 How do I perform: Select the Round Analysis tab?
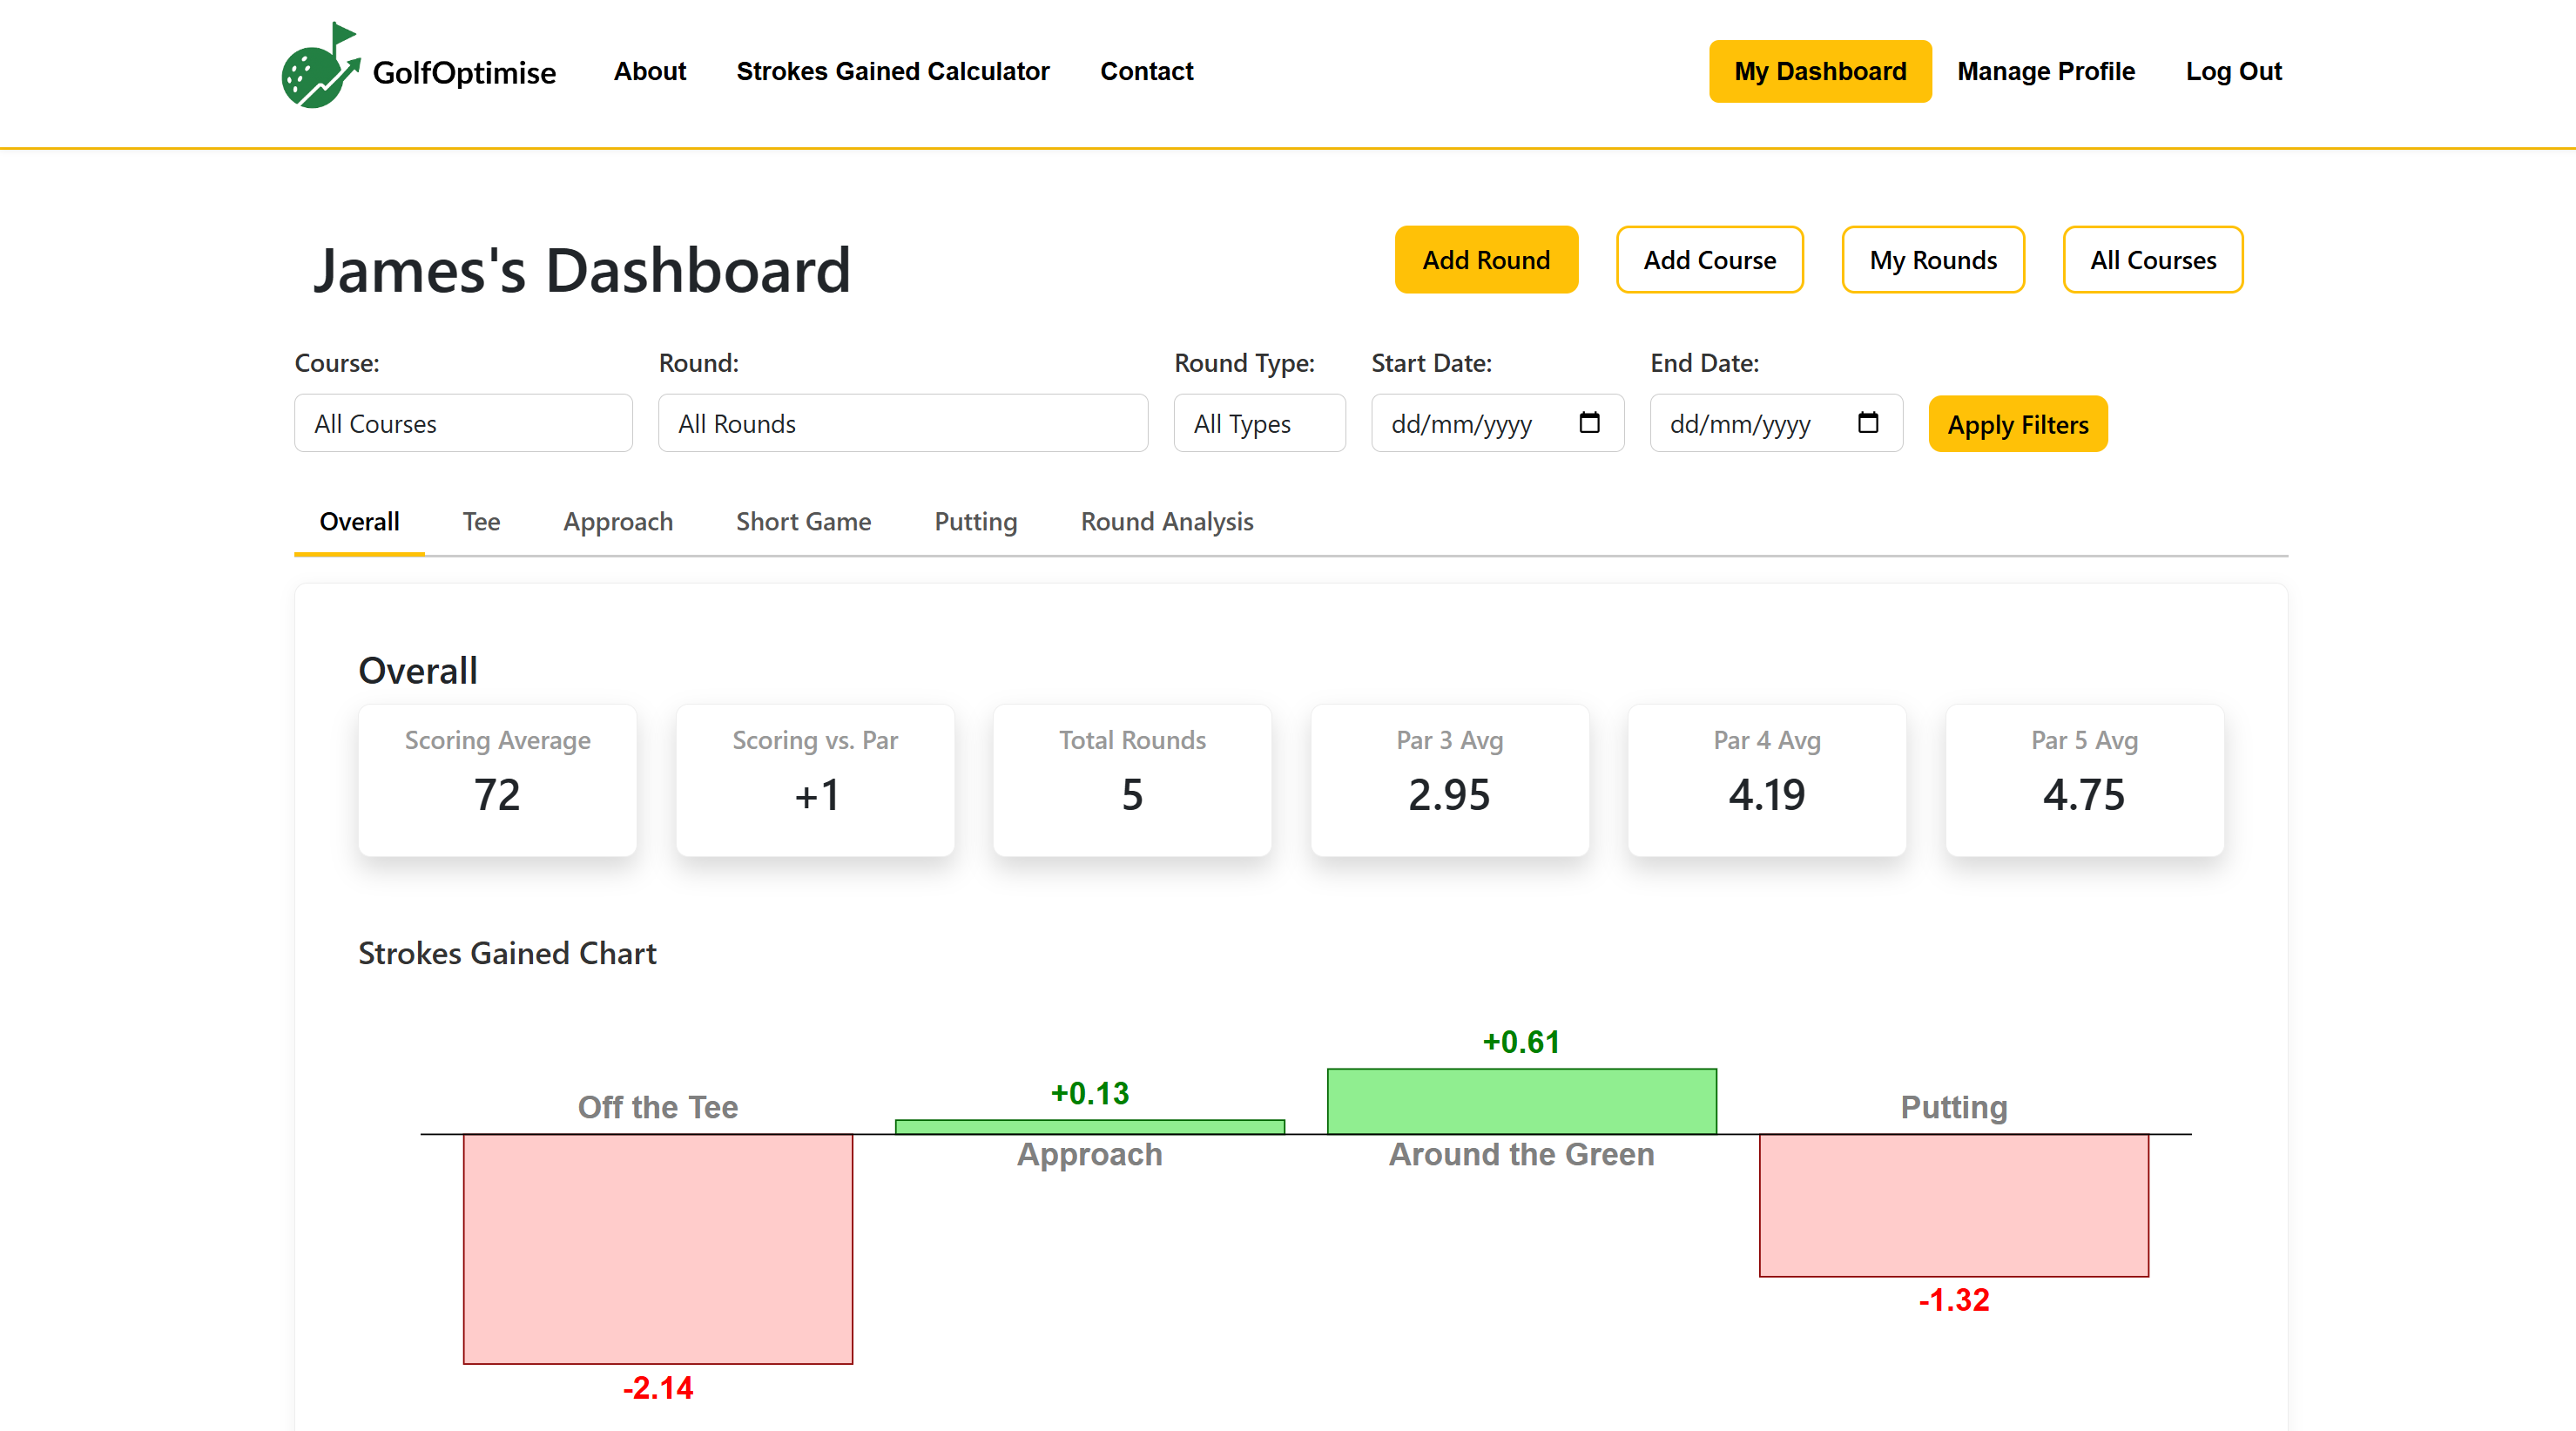tap(1166, 522)
